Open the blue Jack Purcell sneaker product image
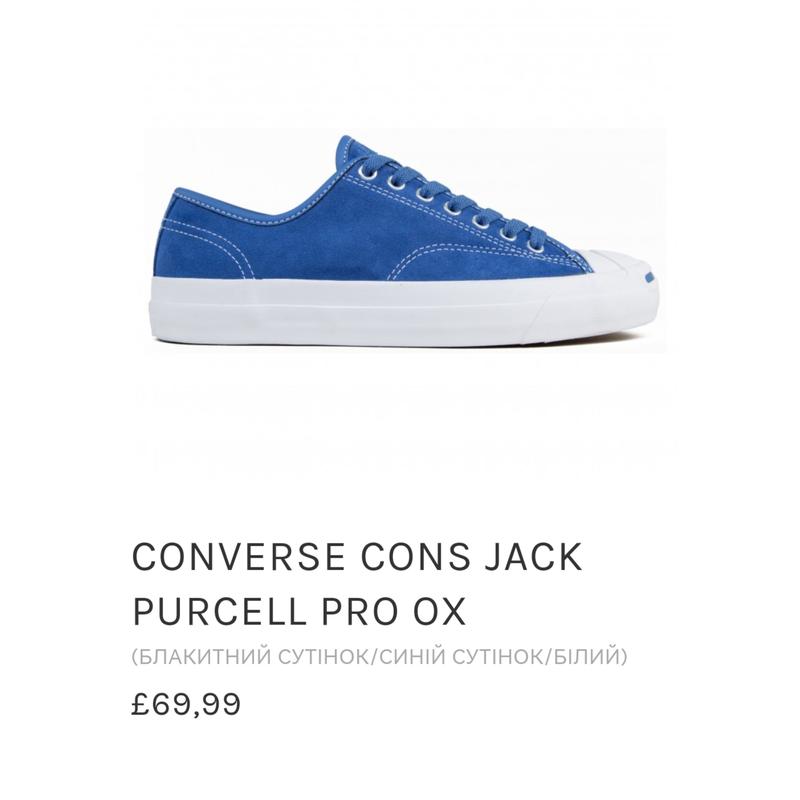The height and width of the screenshot is (800, 800). pyautogui.click(x=406, y=241)
